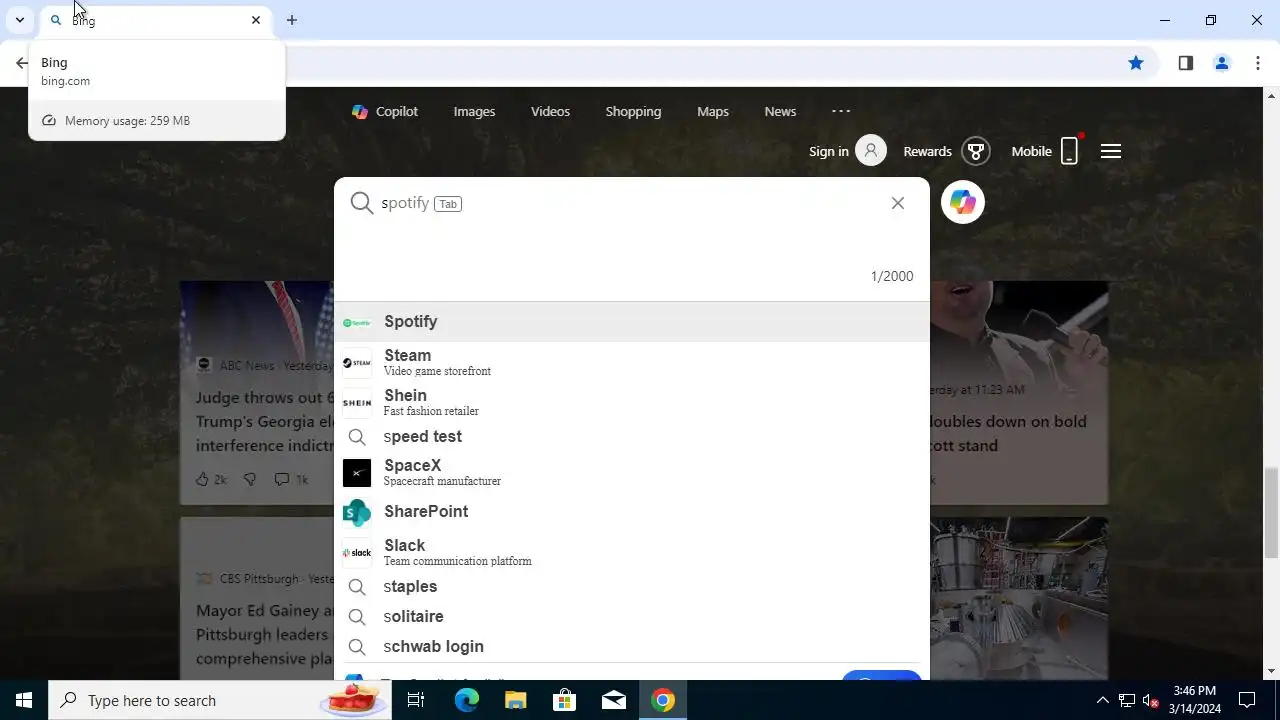Open the doubles down on bold headline
This screenshot has width=1280, height=720.
point(1008,433)
